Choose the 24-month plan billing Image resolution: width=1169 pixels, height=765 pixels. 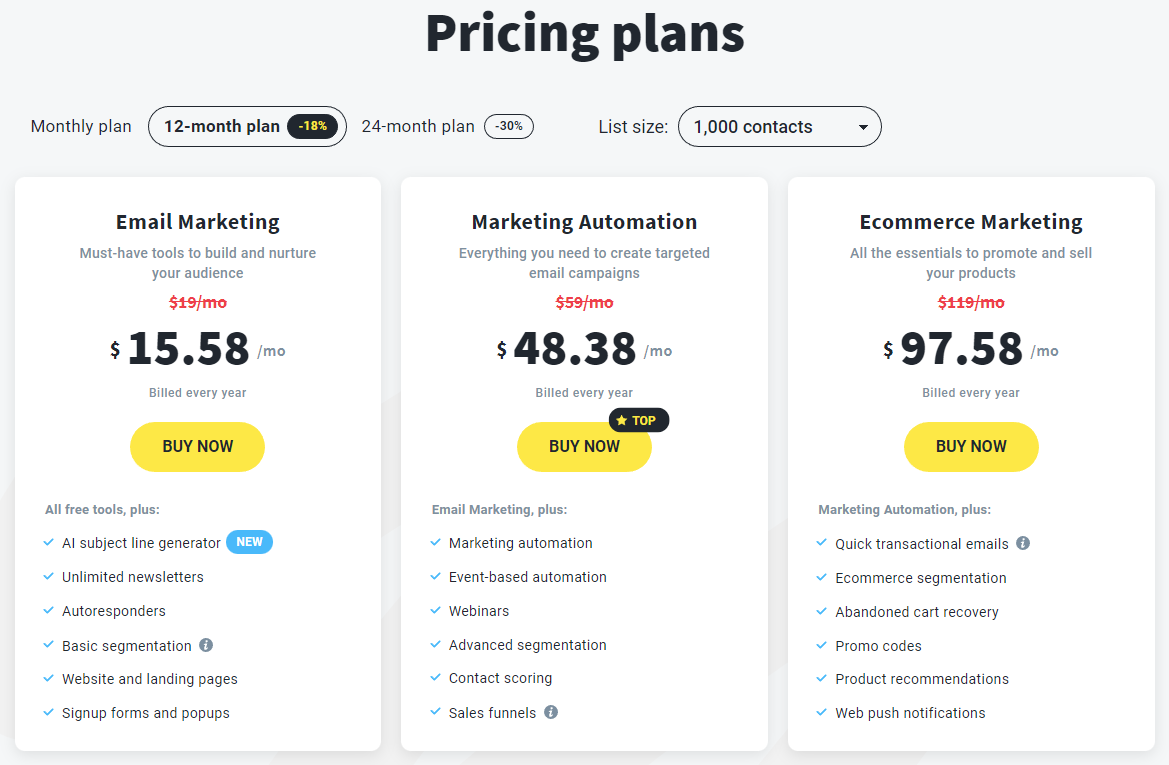coord(418,127)
